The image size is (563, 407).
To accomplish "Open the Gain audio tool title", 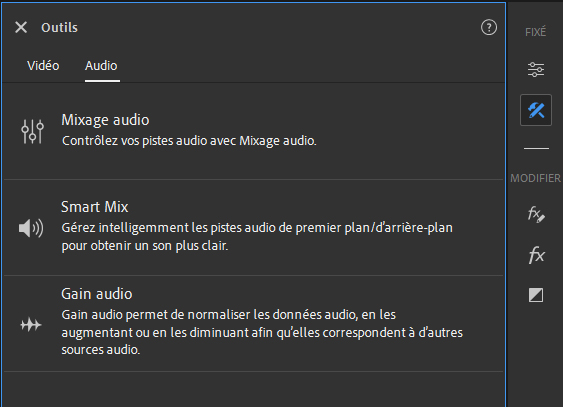I will coord(97,294).
